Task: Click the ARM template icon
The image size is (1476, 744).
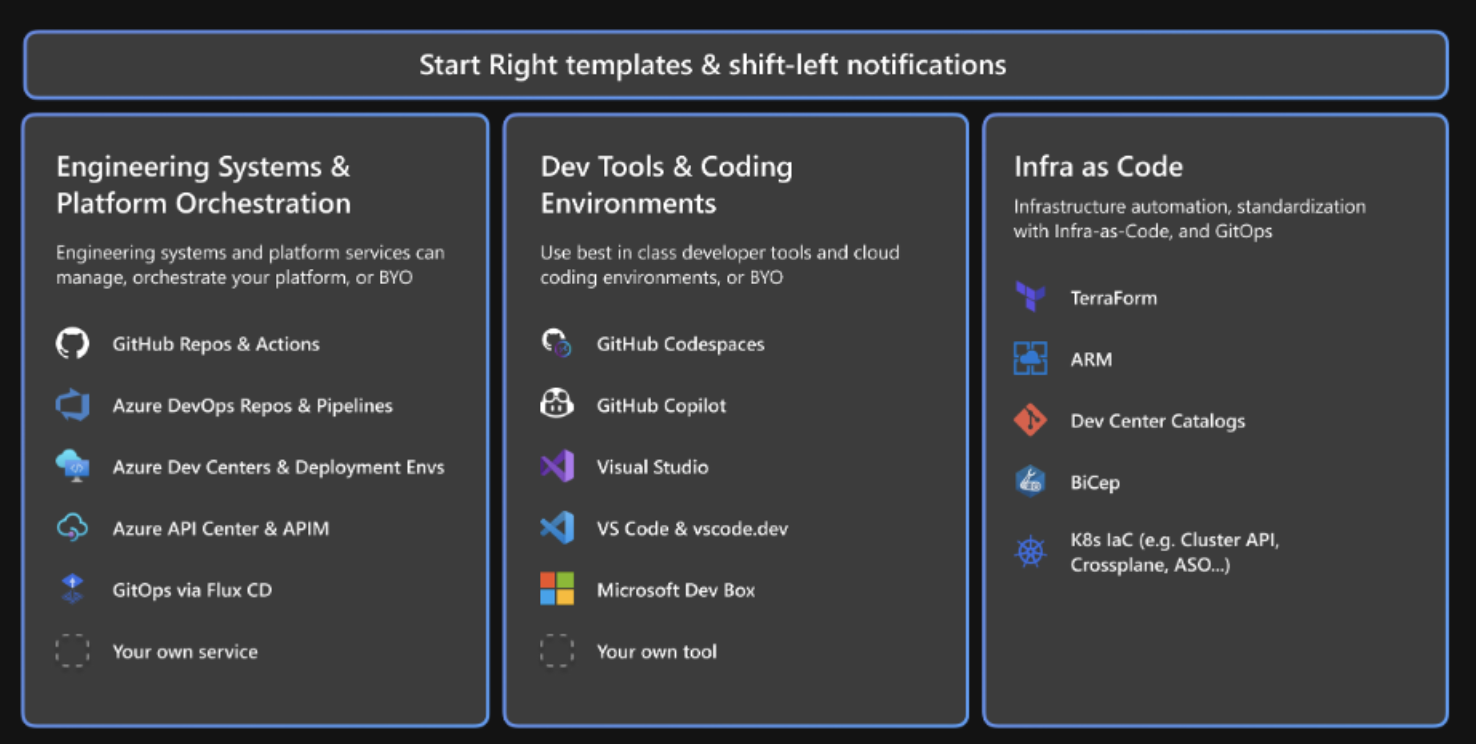Action: [x=1030, y=359]
